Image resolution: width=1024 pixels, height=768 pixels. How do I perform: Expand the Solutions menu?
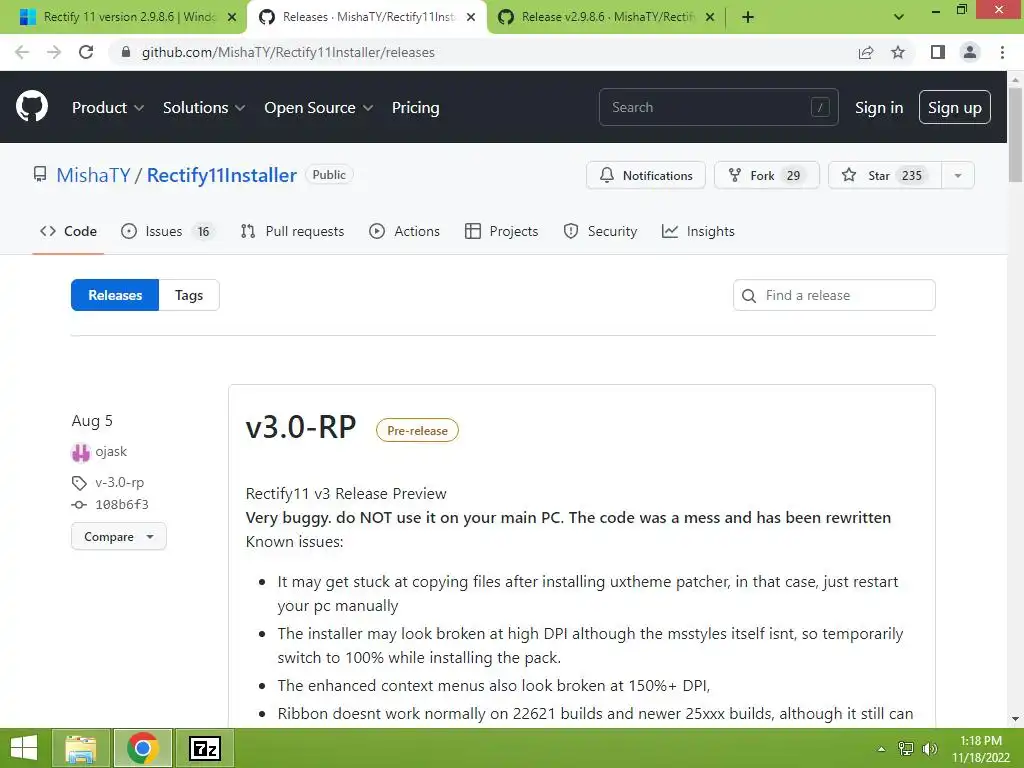tap(204, 108)
